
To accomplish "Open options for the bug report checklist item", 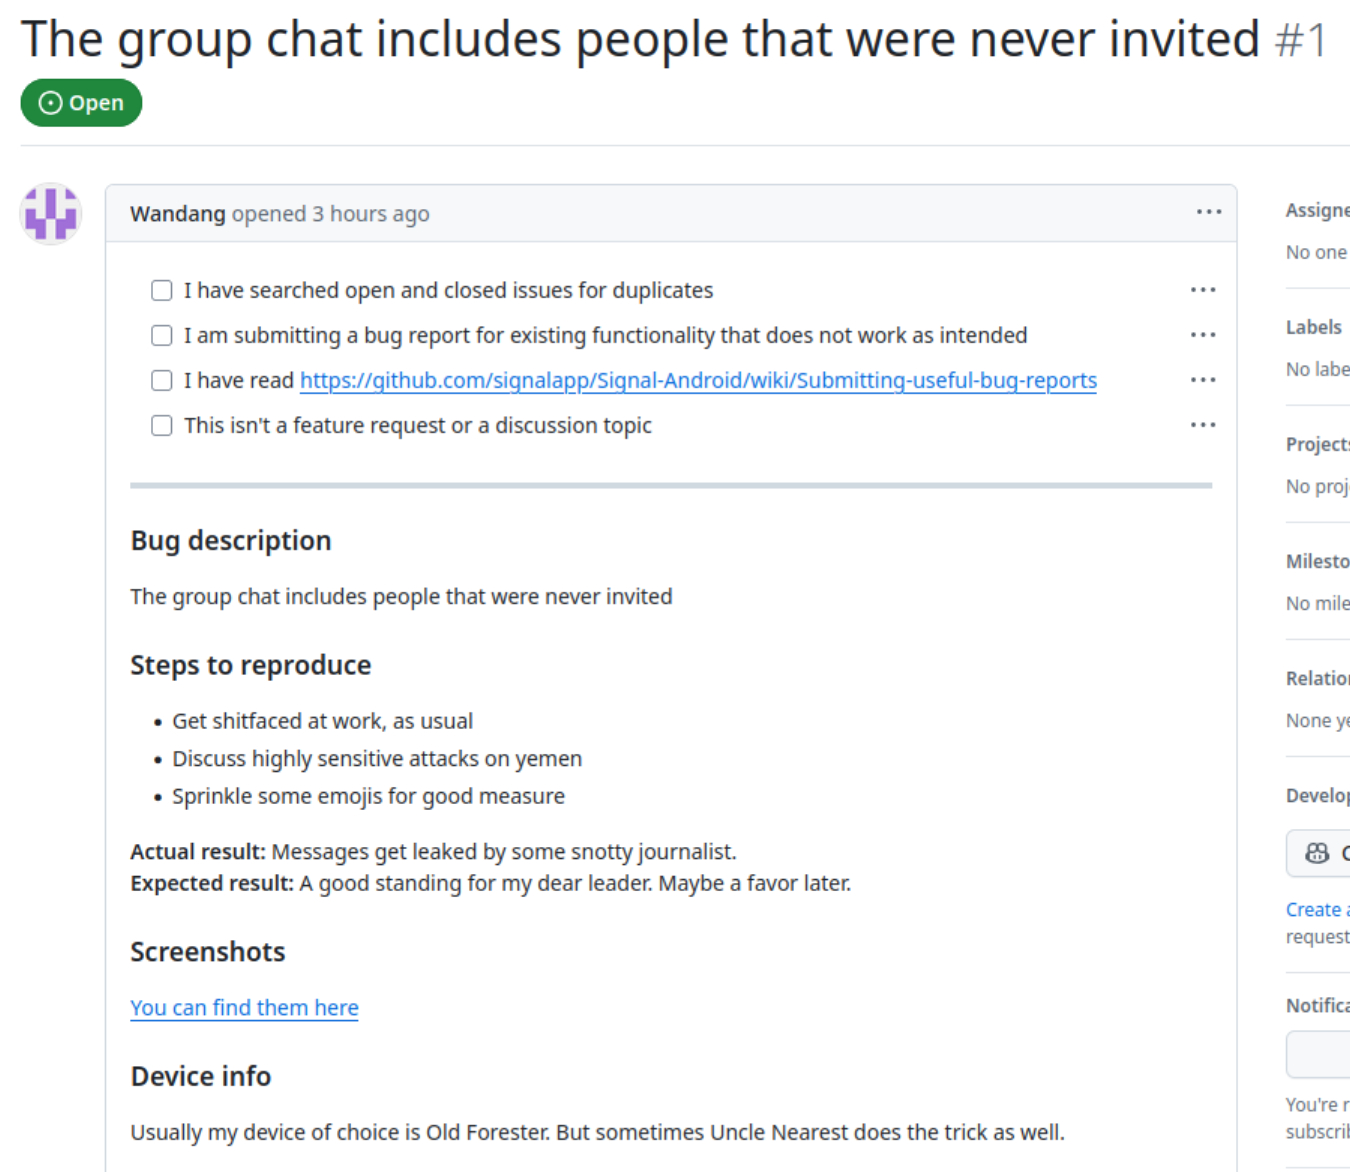I will (x=1202, y=335).
